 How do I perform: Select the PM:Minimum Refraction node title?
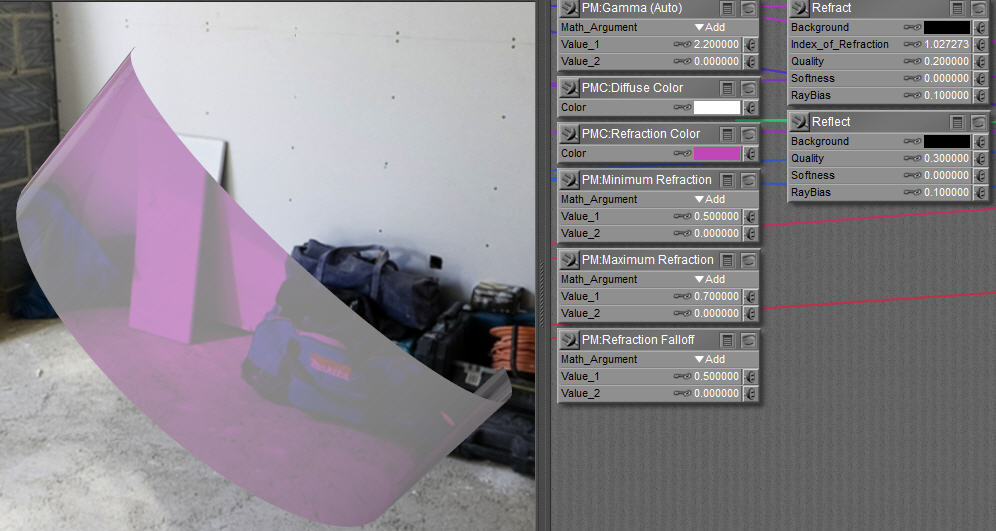[646, 180]
